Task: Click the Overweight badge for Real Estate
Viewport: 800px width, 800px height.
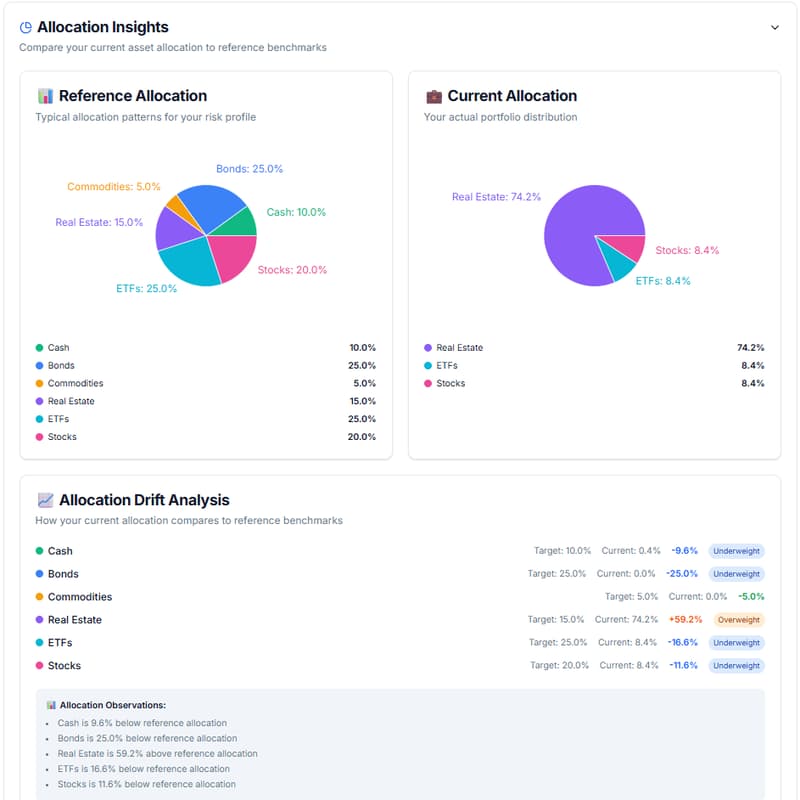Action: pyautogui.click(x=739, y=620)
